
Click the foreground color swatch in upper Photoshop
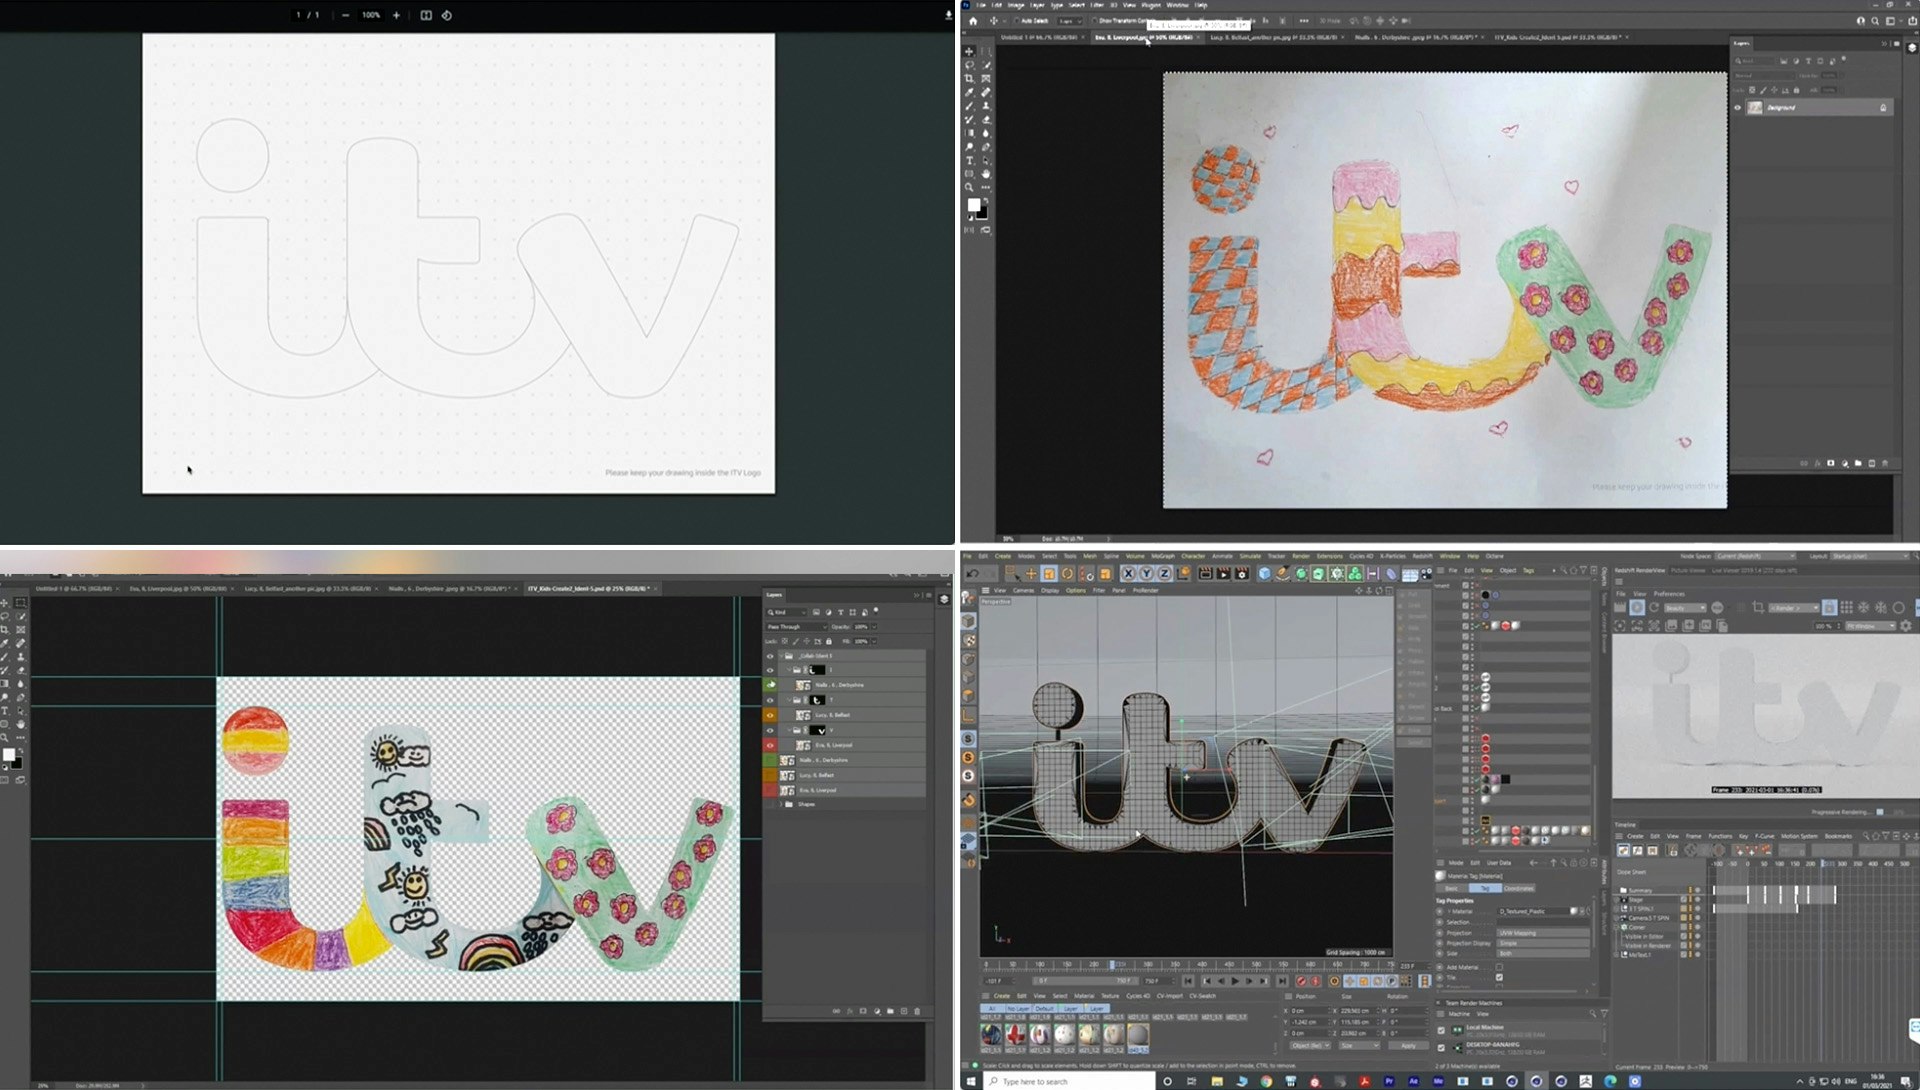(x=973, y=205)
